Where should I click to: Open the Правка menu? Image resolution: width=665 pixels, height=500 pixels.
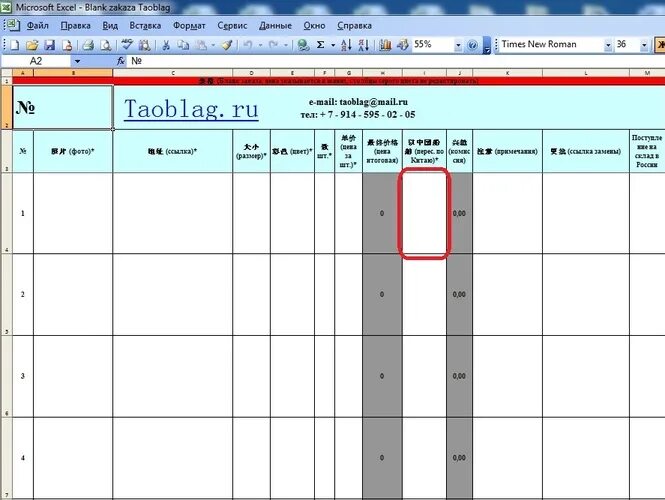tap(75, 26)
